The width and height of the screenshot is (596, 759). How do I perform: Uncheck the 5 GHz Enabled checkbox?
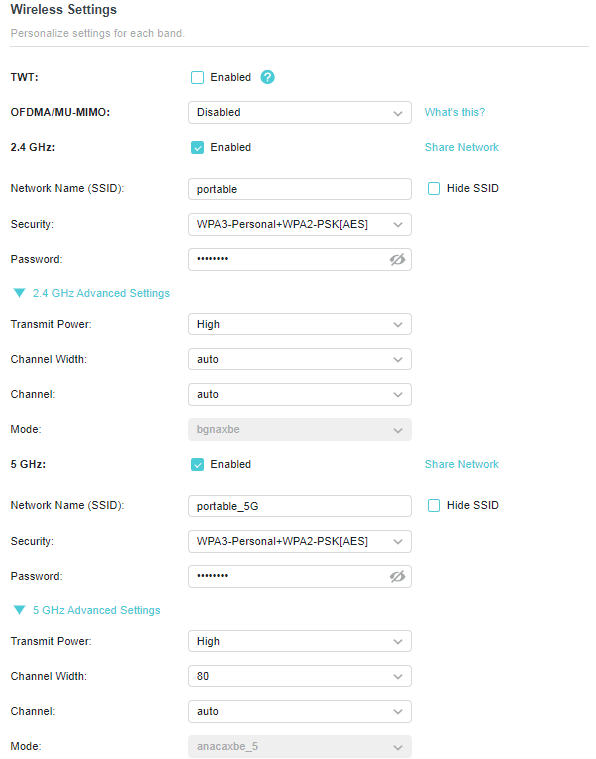[198, 465]
